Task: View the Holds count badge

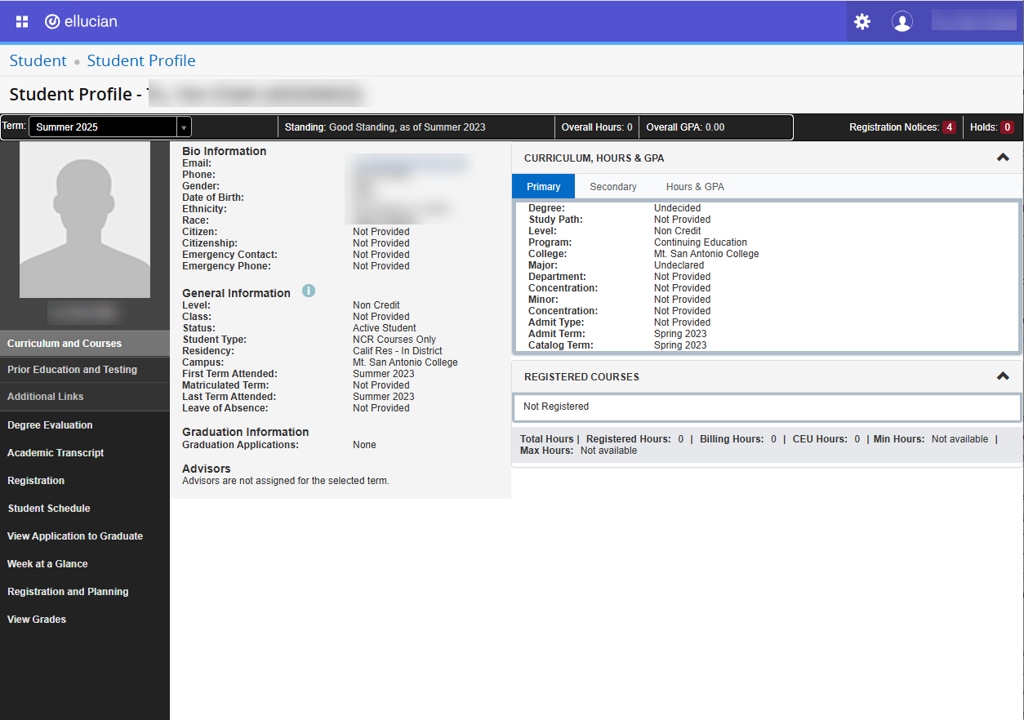Action: coord(1006,127)
